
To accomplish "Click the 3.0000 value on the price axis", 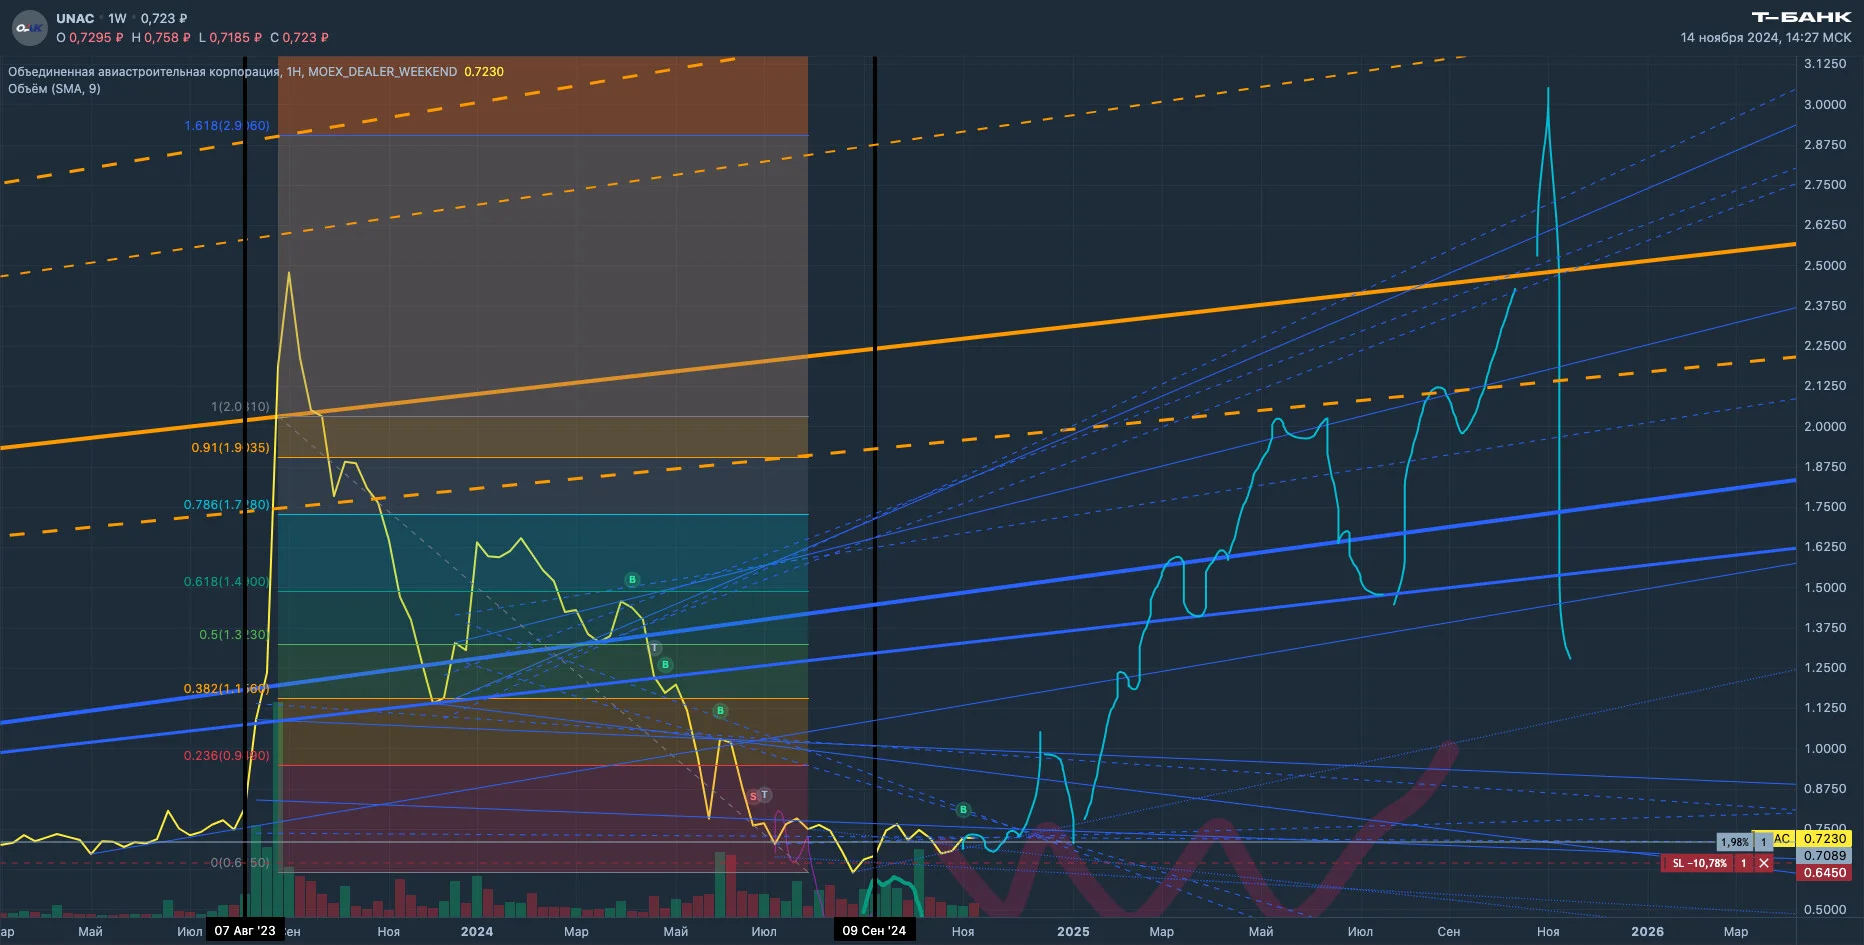I will [x=1825, y=105].
